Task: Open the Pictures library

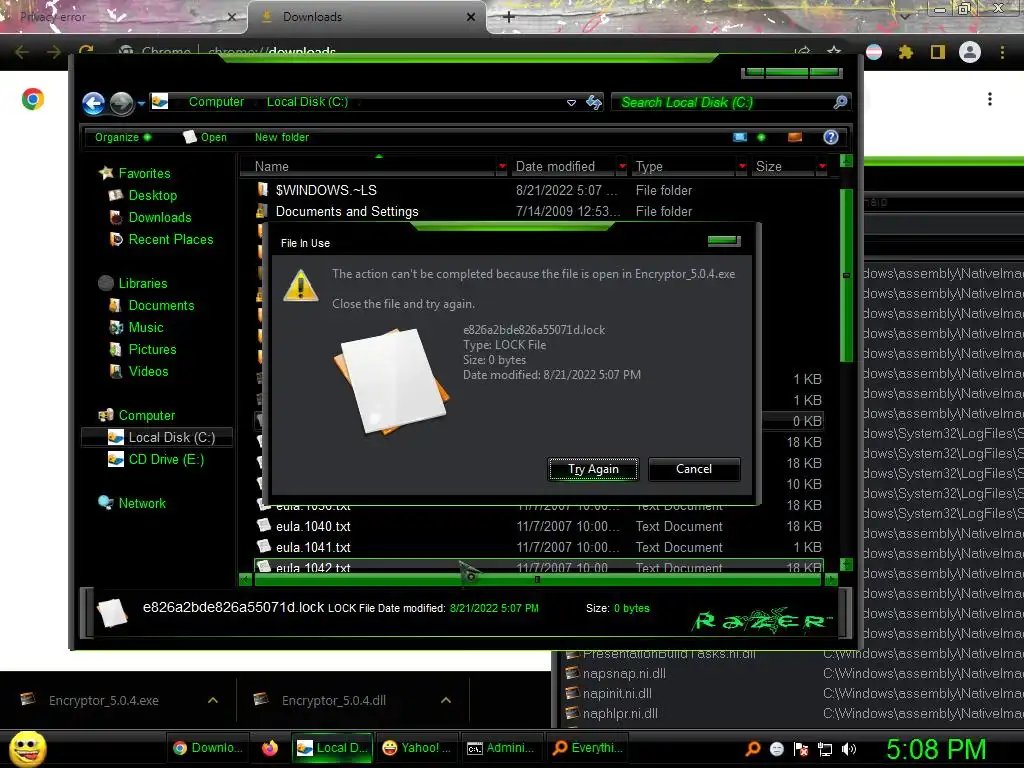Action: tap(152, 349)
